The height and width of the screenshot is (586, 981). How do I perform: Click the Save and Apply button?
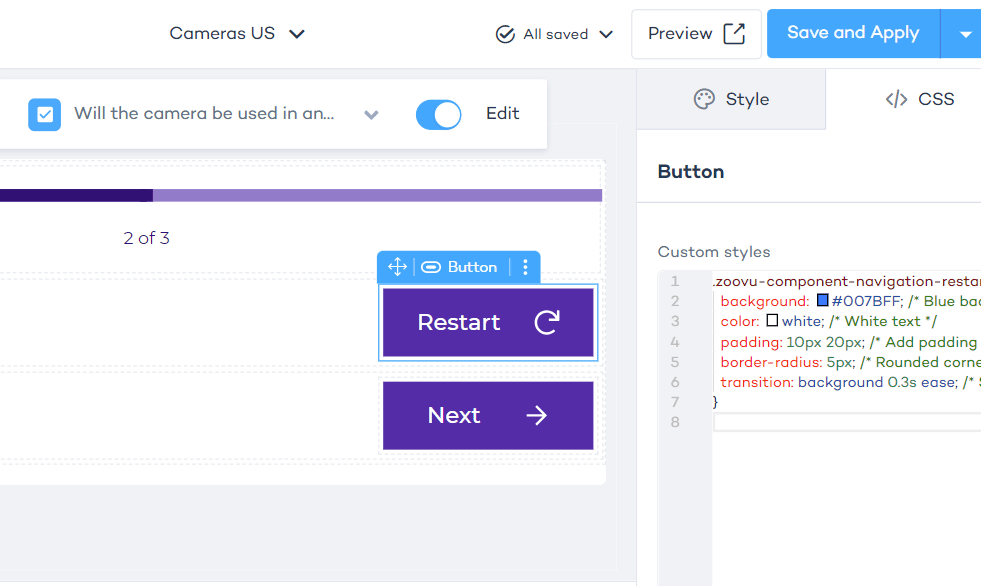click(x=852, y=33)
